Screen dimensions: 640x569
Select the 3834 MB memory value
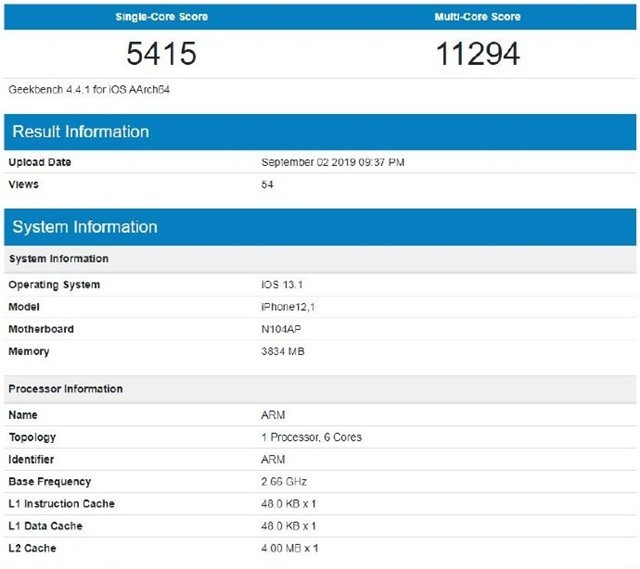click(283, 351)
